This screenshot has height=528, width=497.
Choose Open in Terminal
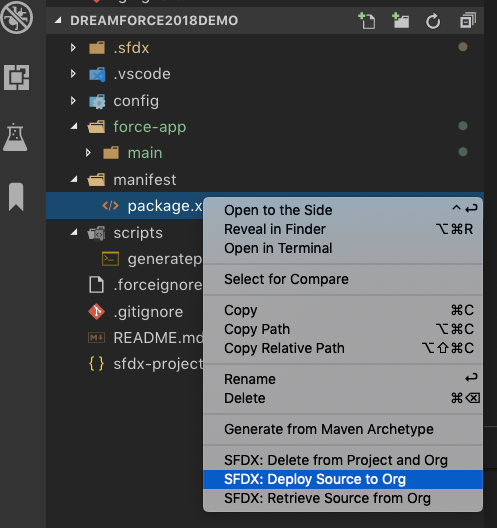[x=343, y=248]
